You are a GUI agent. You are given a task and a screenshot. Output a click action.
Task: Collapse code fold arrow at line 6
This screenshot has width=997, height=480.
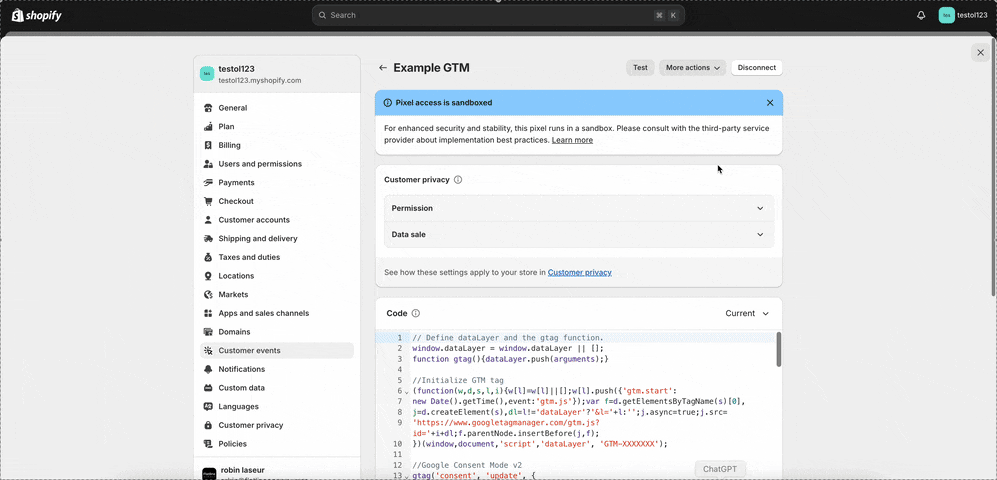[x=407, y=392]
